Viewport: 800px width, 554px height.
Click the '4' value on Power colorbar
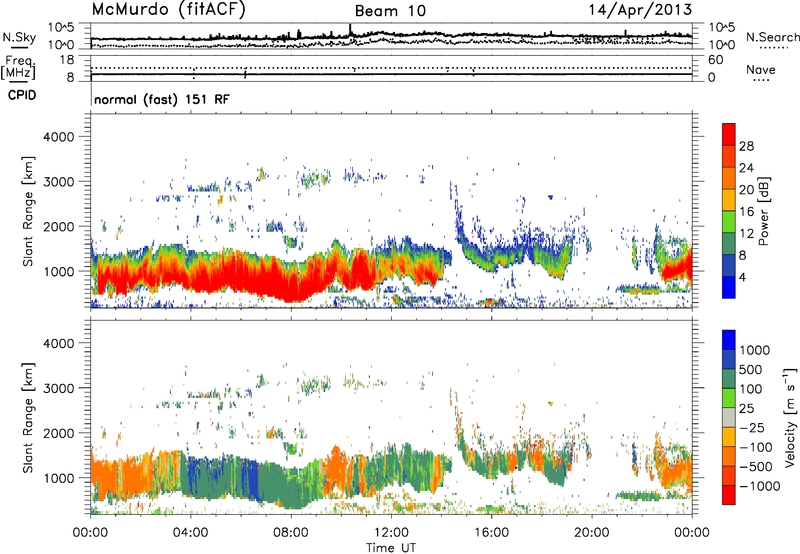(x=743, y=277)
